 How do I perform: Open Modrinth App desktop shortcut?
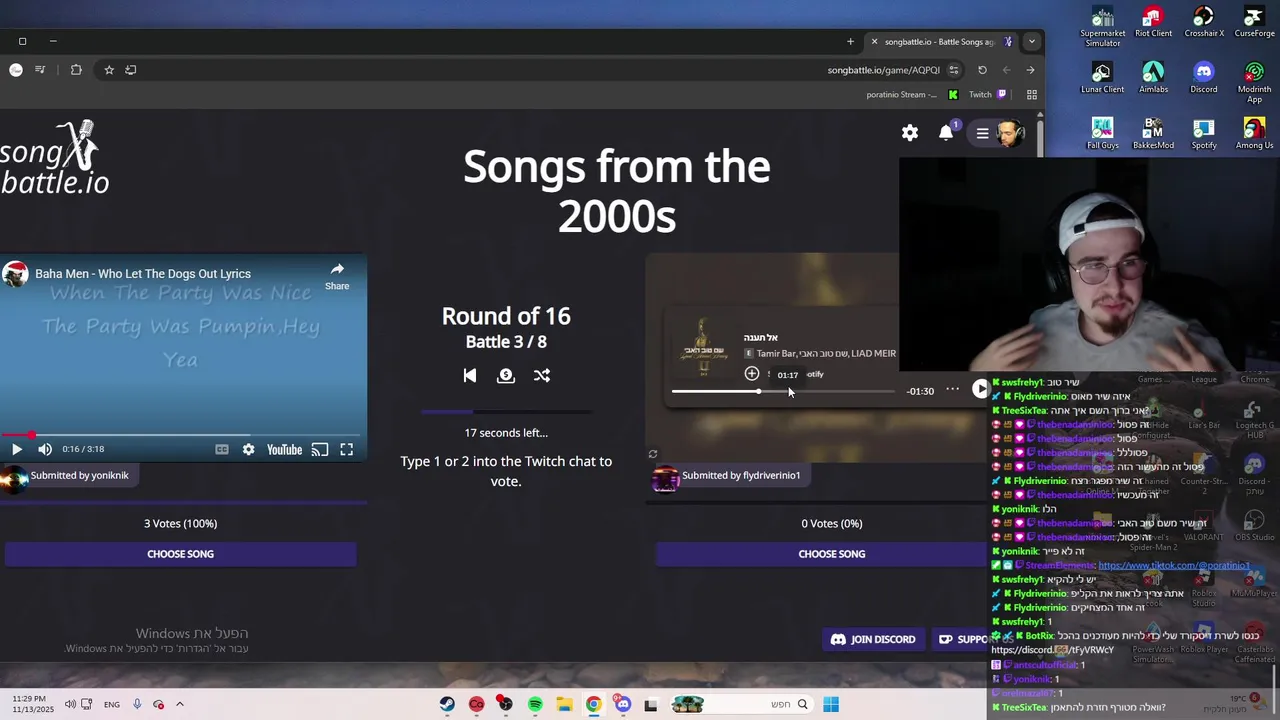[1254, 83]
